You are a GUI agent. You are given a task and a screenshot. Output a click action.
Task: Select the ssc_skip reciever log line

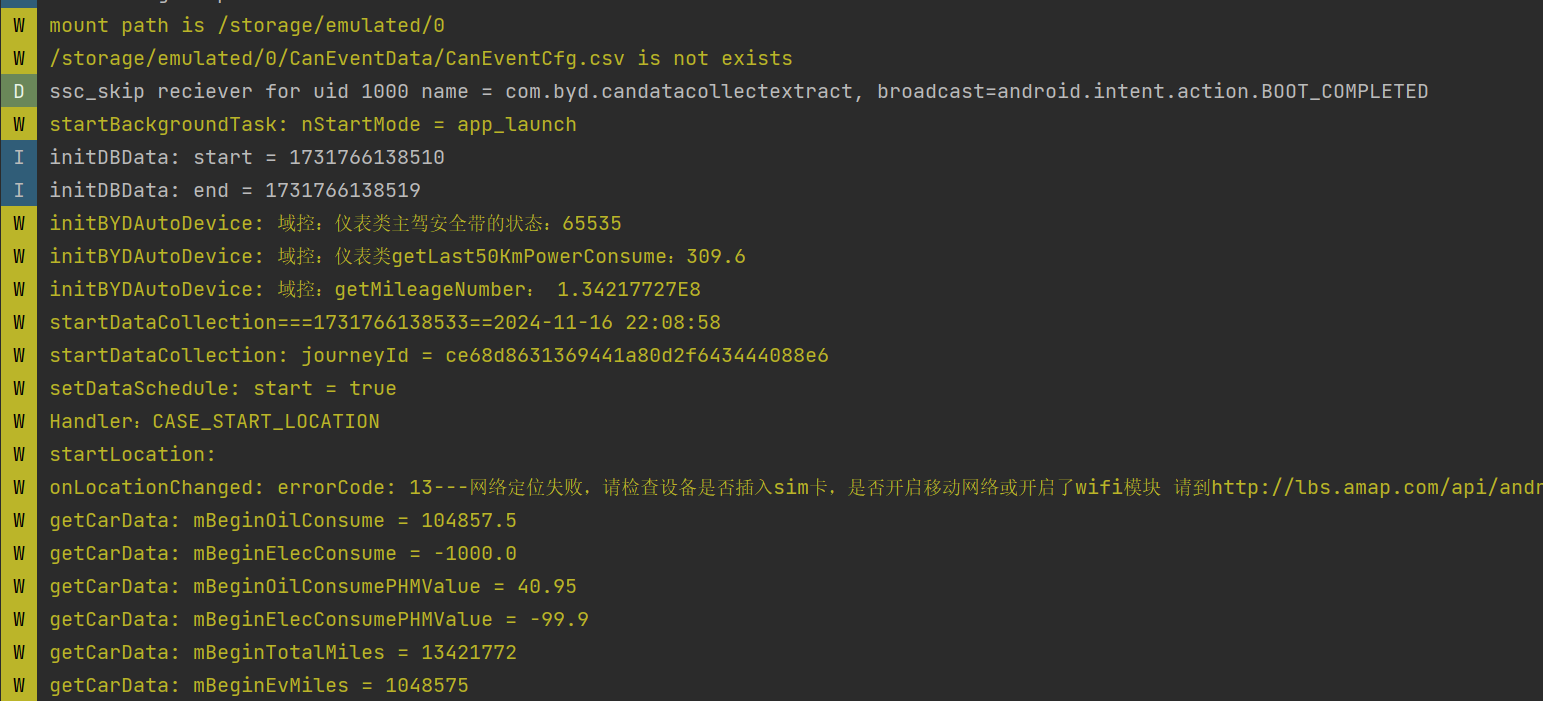coord(738,92)
